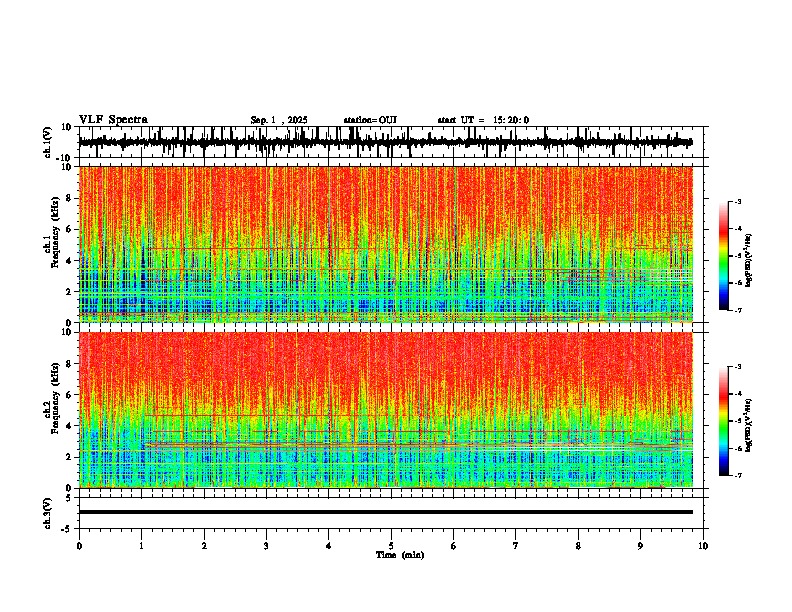Screen dimensions: 792x612
Task: Click the "-3" label on ch.1 color bar
Action: pos(737,202)
